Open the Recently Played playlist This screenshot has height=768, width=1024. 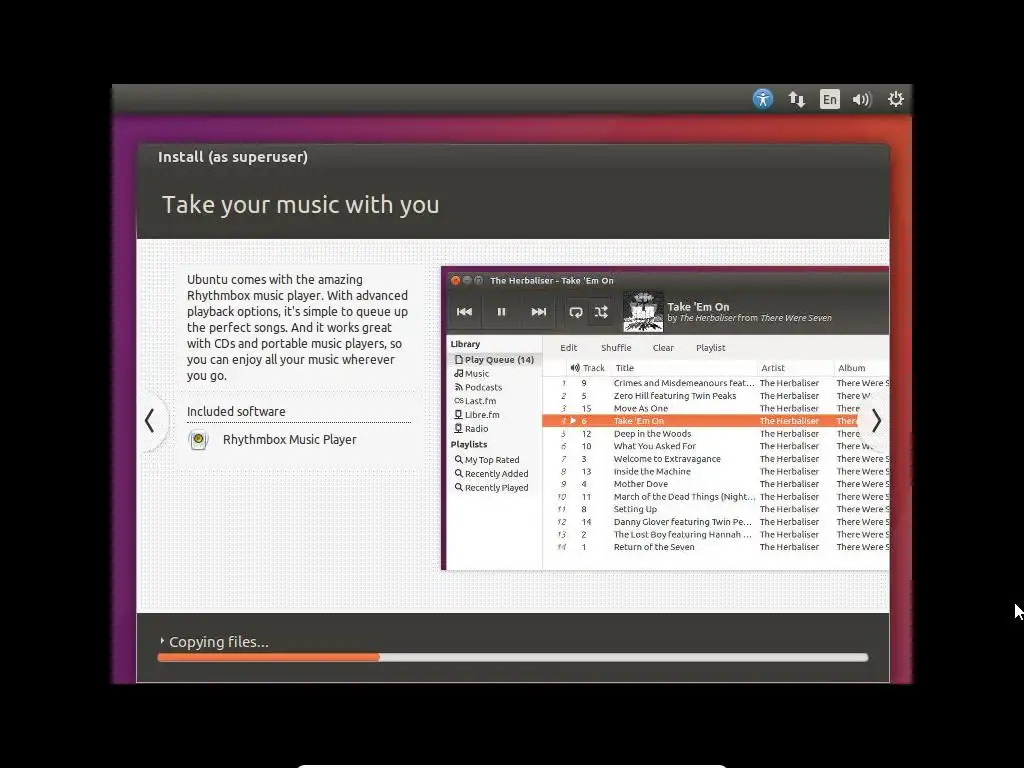(x=492, y=487)
